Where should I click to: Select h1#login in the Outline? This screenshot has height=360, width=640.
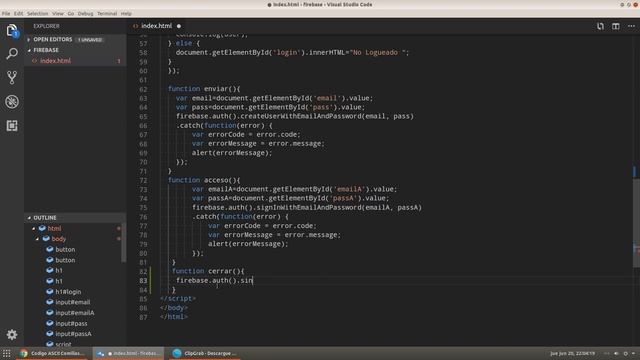click(x=68, y=292)
